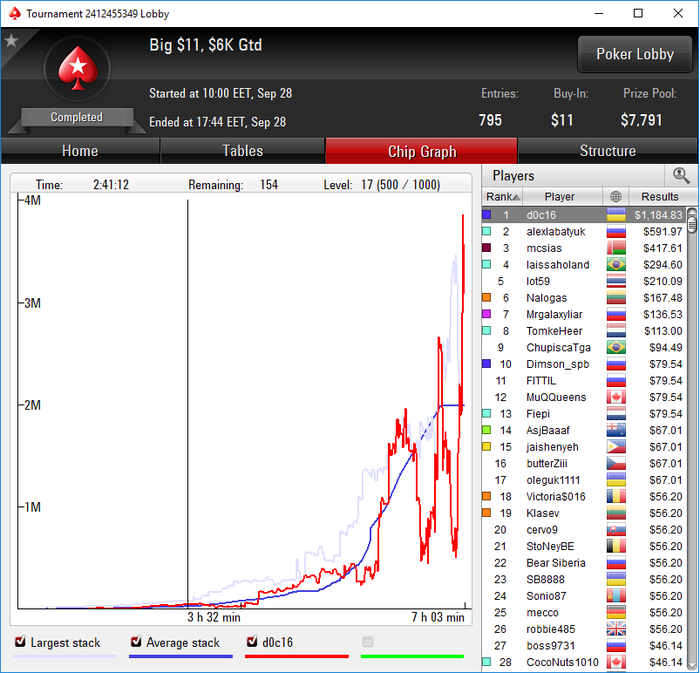The image size is (700, 673).
Task: Click the $1,184.83 result for d0c16
Action: click(658, 215)
